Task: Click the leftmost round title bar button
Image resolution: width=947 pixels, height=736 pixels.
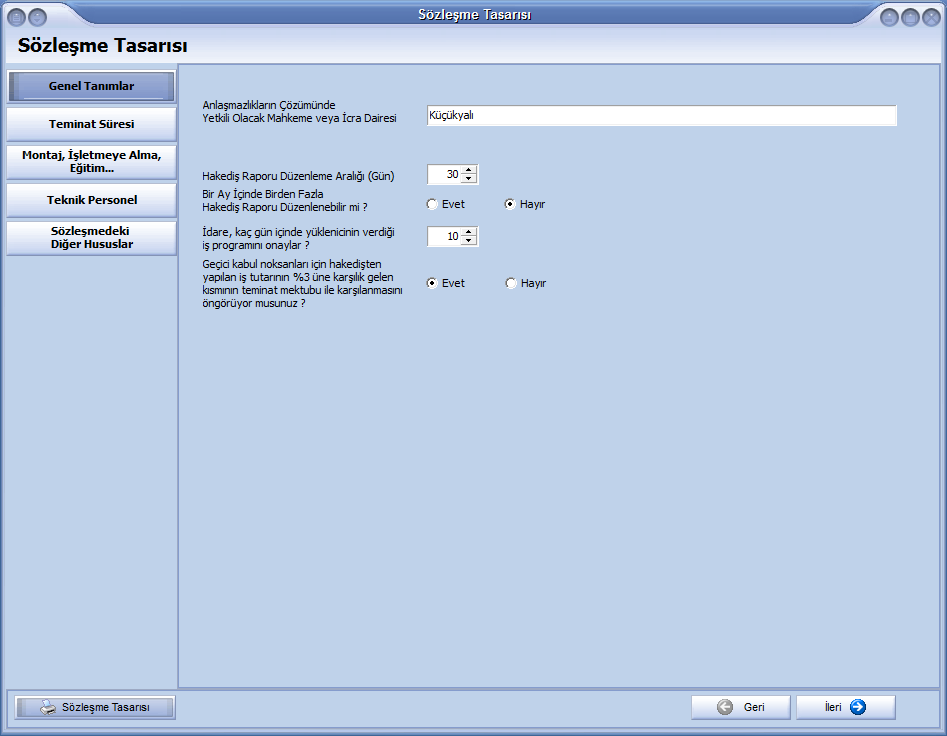Action: 15,16
